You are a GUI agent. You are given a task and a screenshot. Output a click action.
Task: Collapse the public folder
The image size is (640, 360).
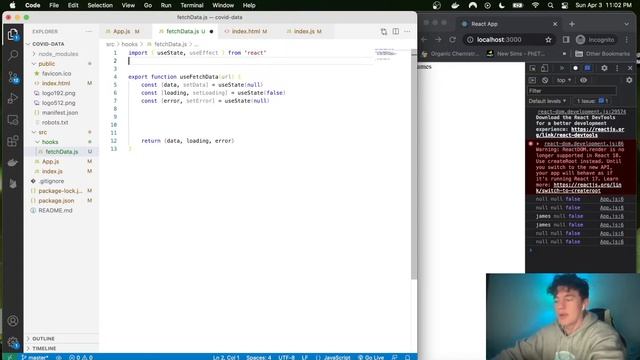click(61, 64)
